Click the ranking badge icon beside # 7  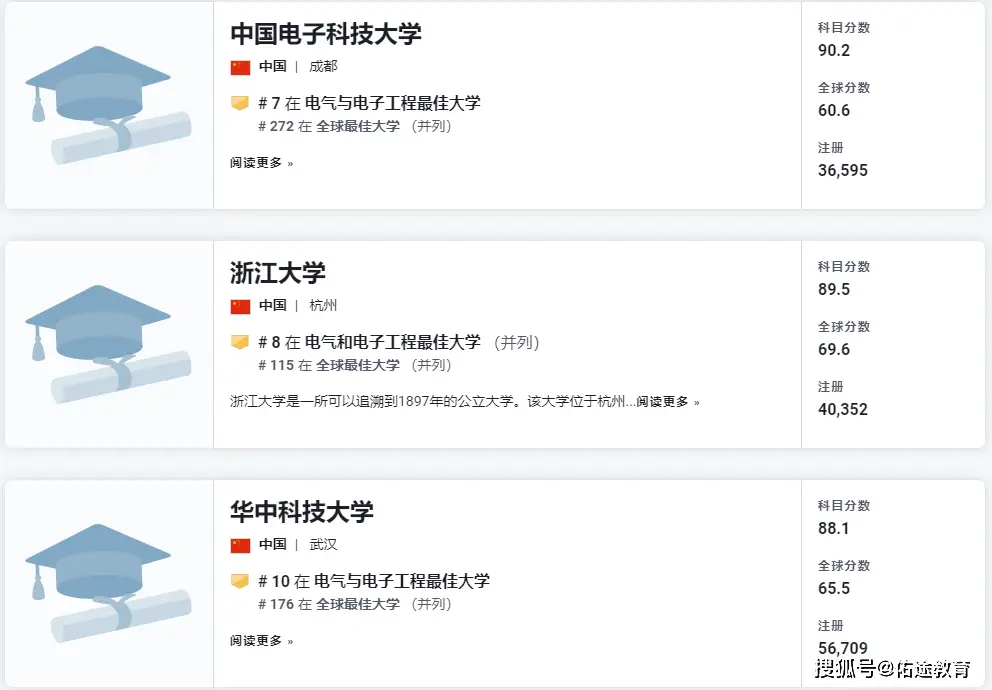pyautogui.click(x=240, y=102)
